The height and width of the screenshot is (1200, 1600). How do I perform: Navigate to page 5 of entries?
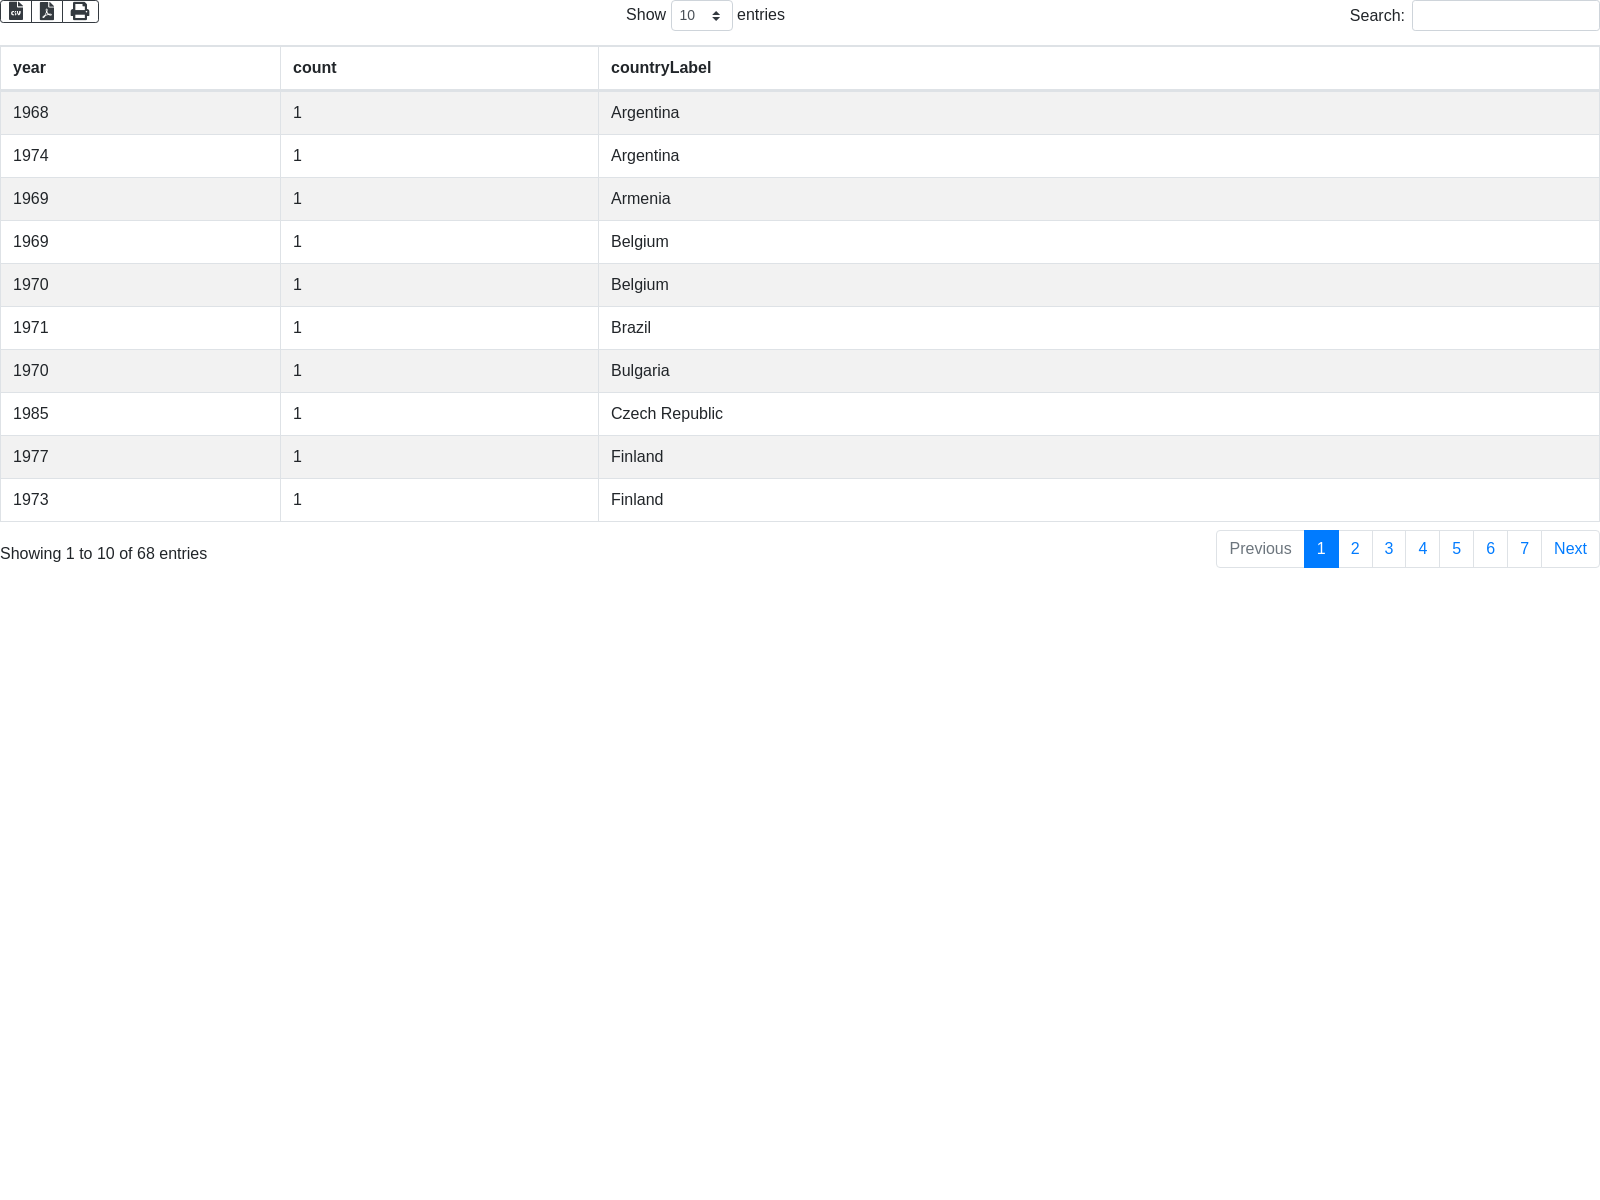(x=1457, y=549)
